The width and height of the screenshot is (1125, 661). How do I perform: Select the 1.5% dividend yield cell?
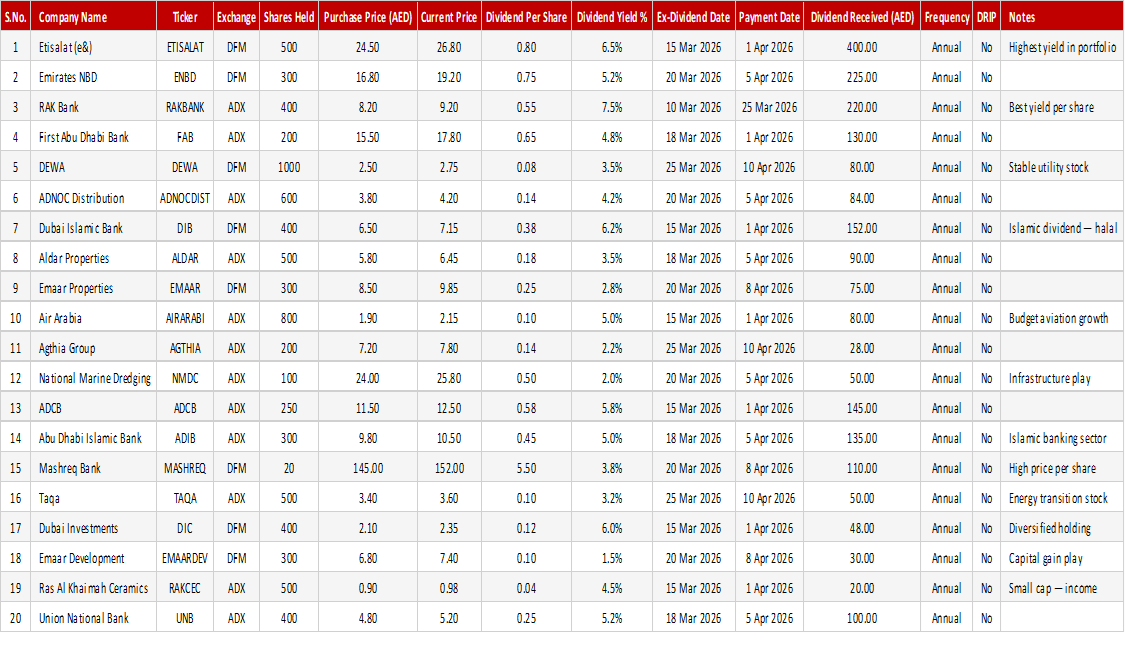point(611,558)
